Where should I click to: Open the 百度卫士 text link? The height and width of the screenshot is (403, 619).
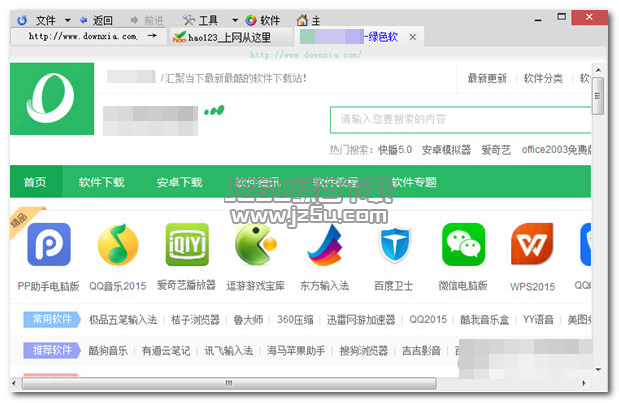pos(394,286)
